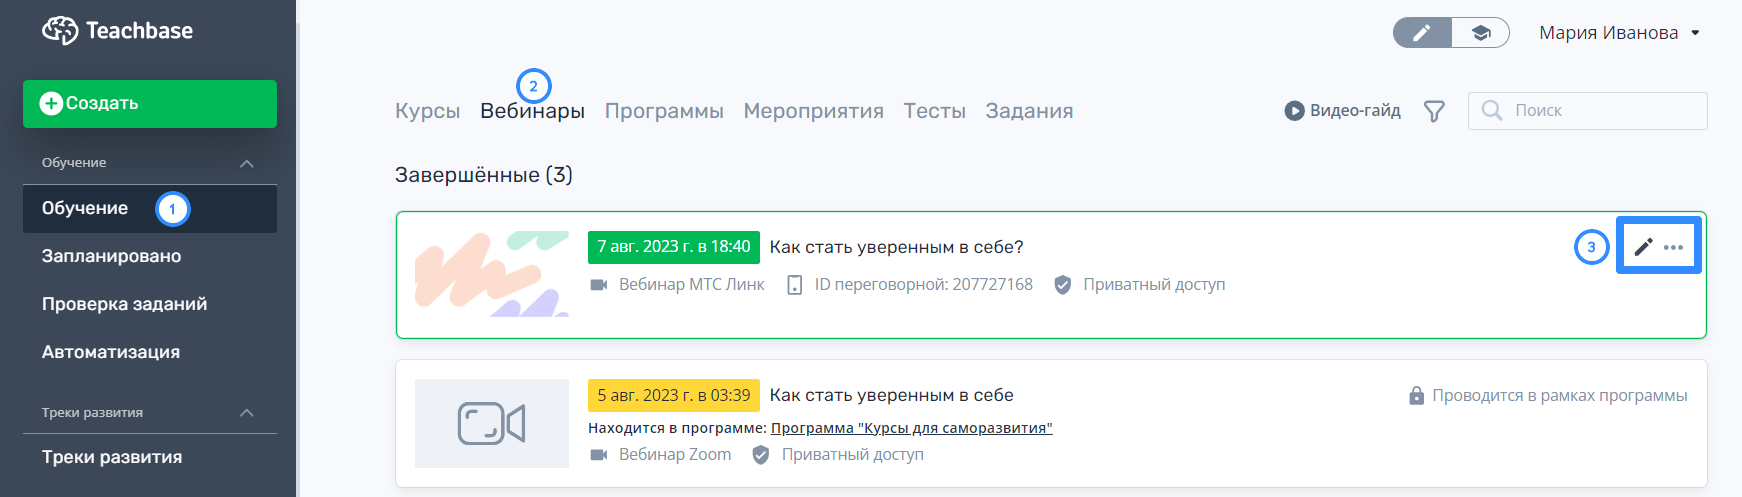Screen dimensions: 1742x497
Task: Click the green Создать button
Action: tap(150, 104)
